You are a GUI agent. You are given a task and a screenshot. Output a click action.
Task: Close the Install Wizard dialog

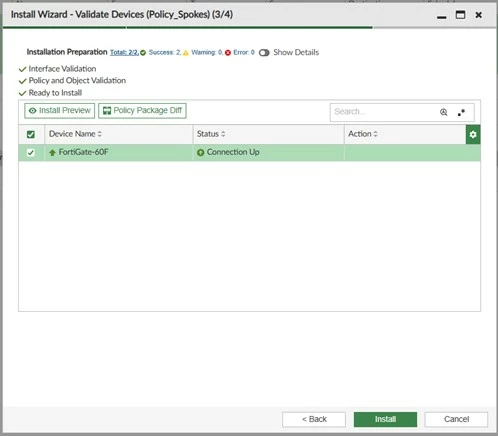point(479,15)
